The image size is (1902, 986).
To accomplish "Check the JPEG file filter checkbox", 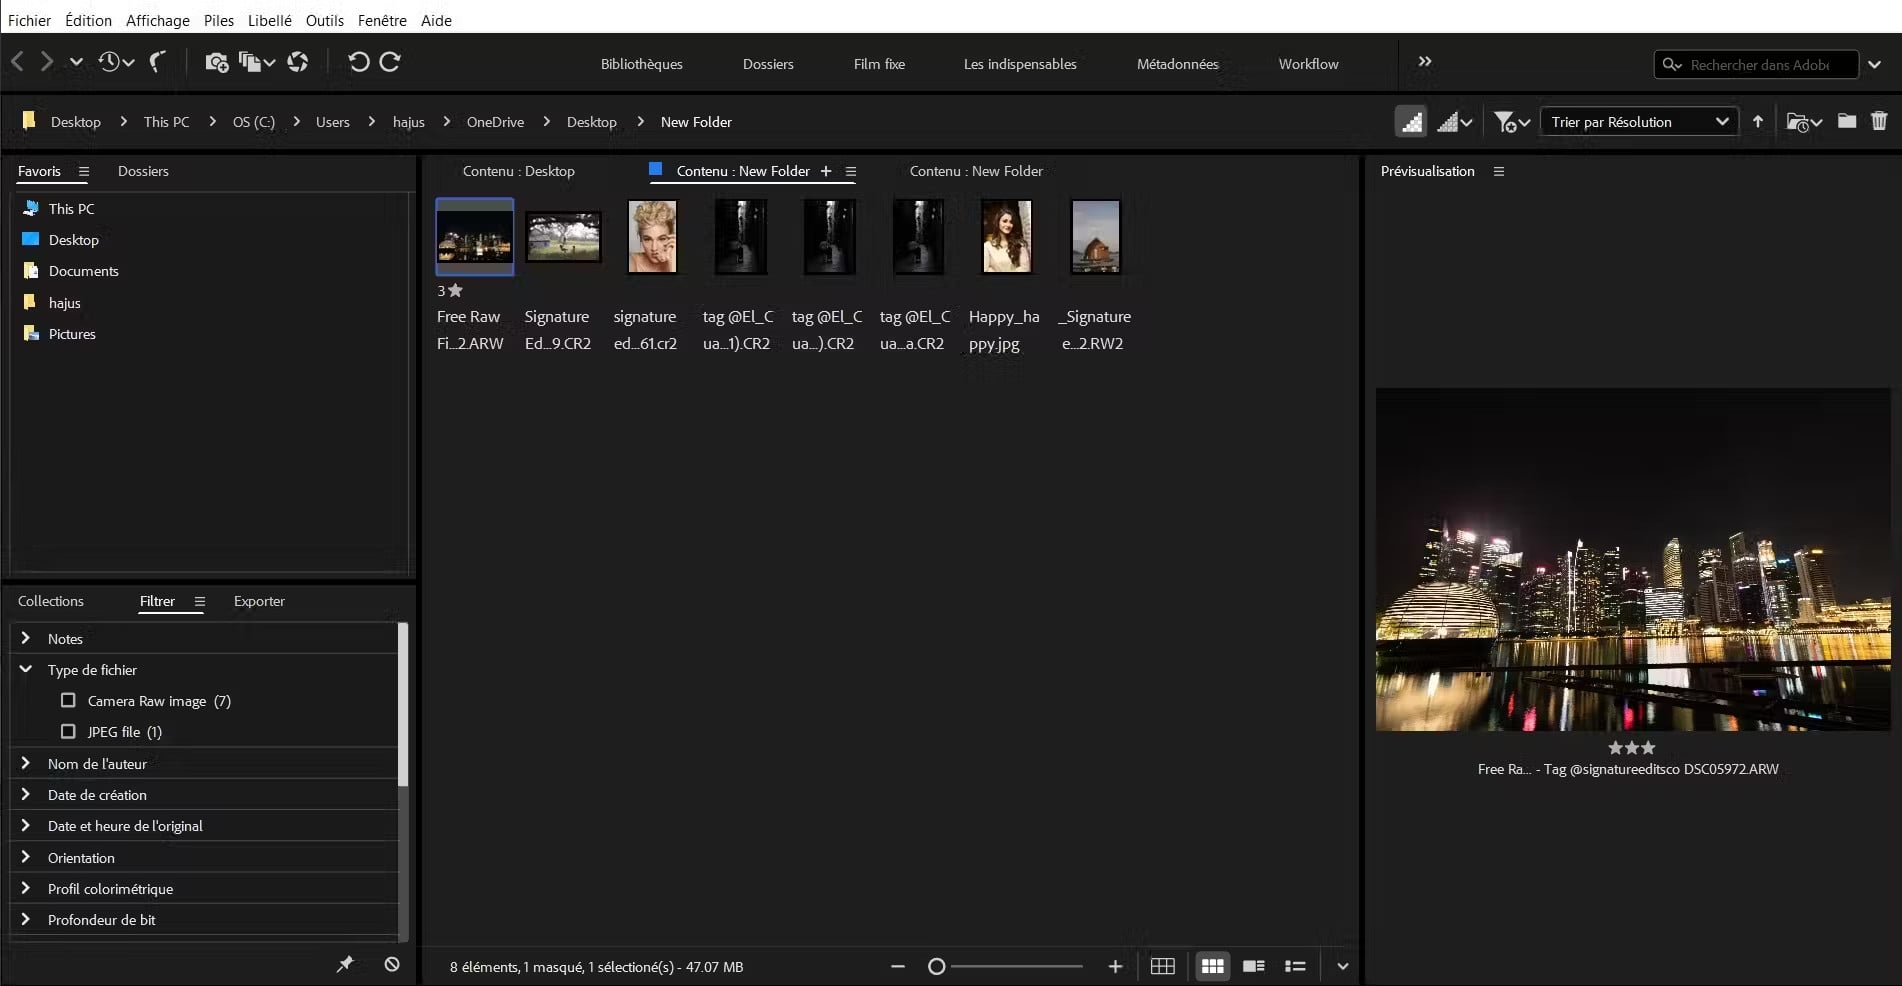I will pos(68,731).
